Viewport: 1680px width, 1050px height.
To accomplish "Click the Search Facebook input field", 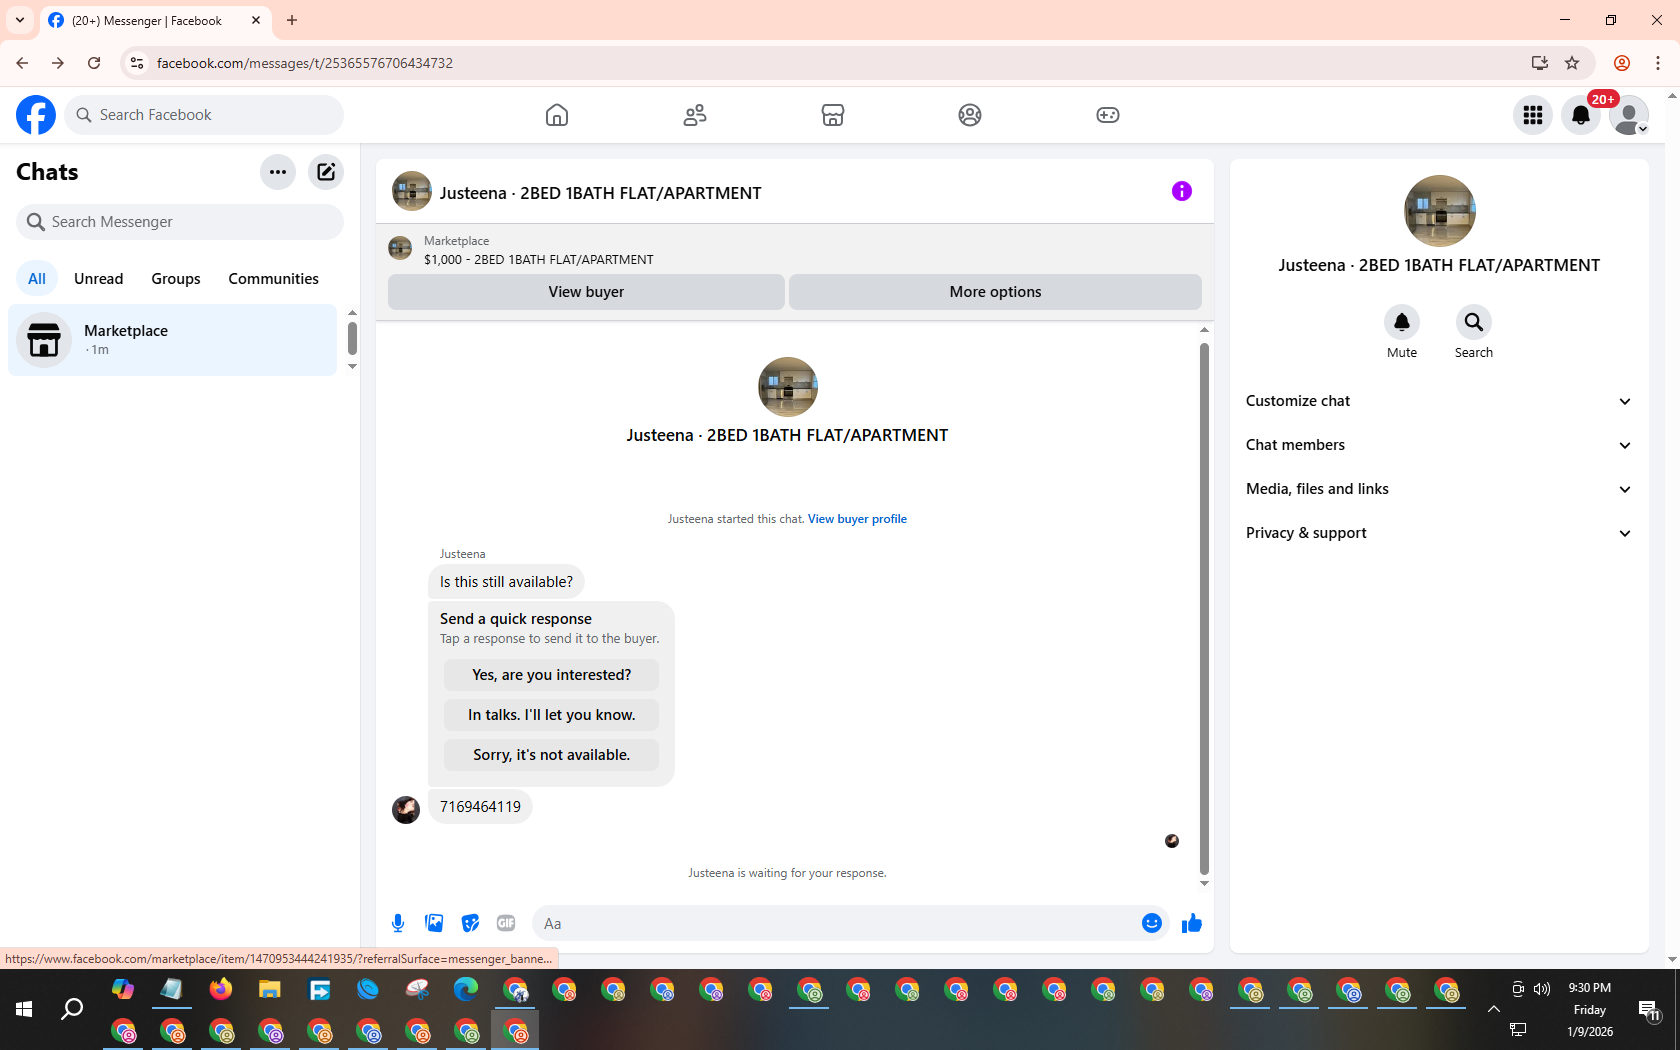I will 204,115.
